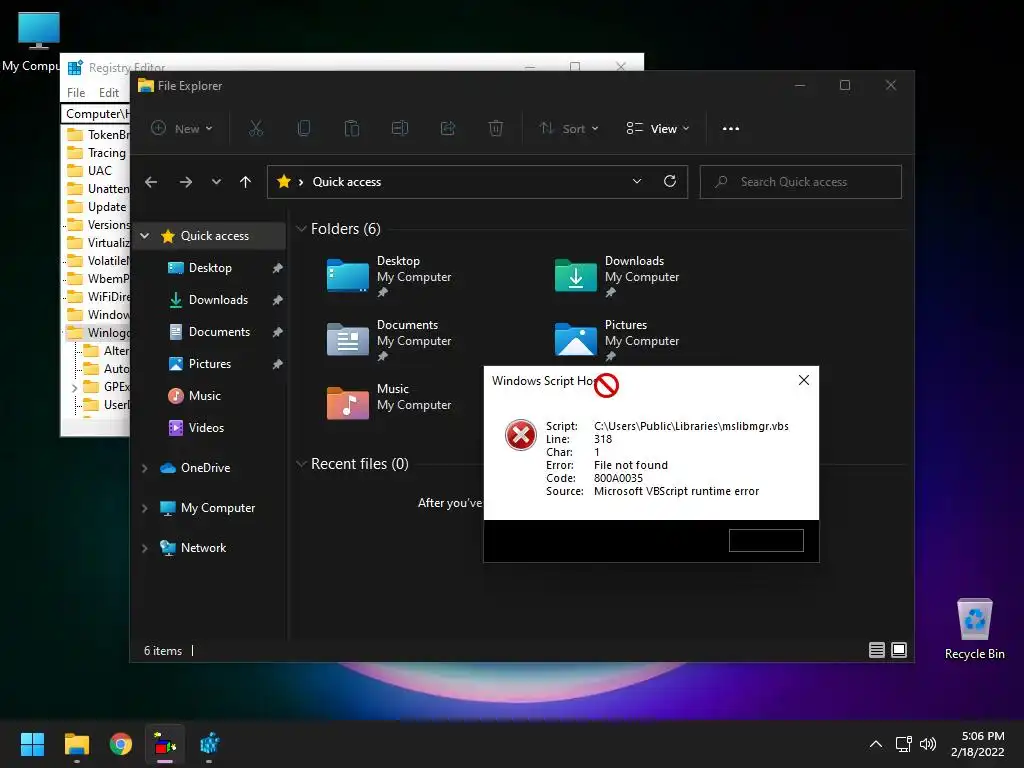Show hidden icons tray chevron
The height and width of the screenshot is (768, 1024).
(x=876, y=744)
